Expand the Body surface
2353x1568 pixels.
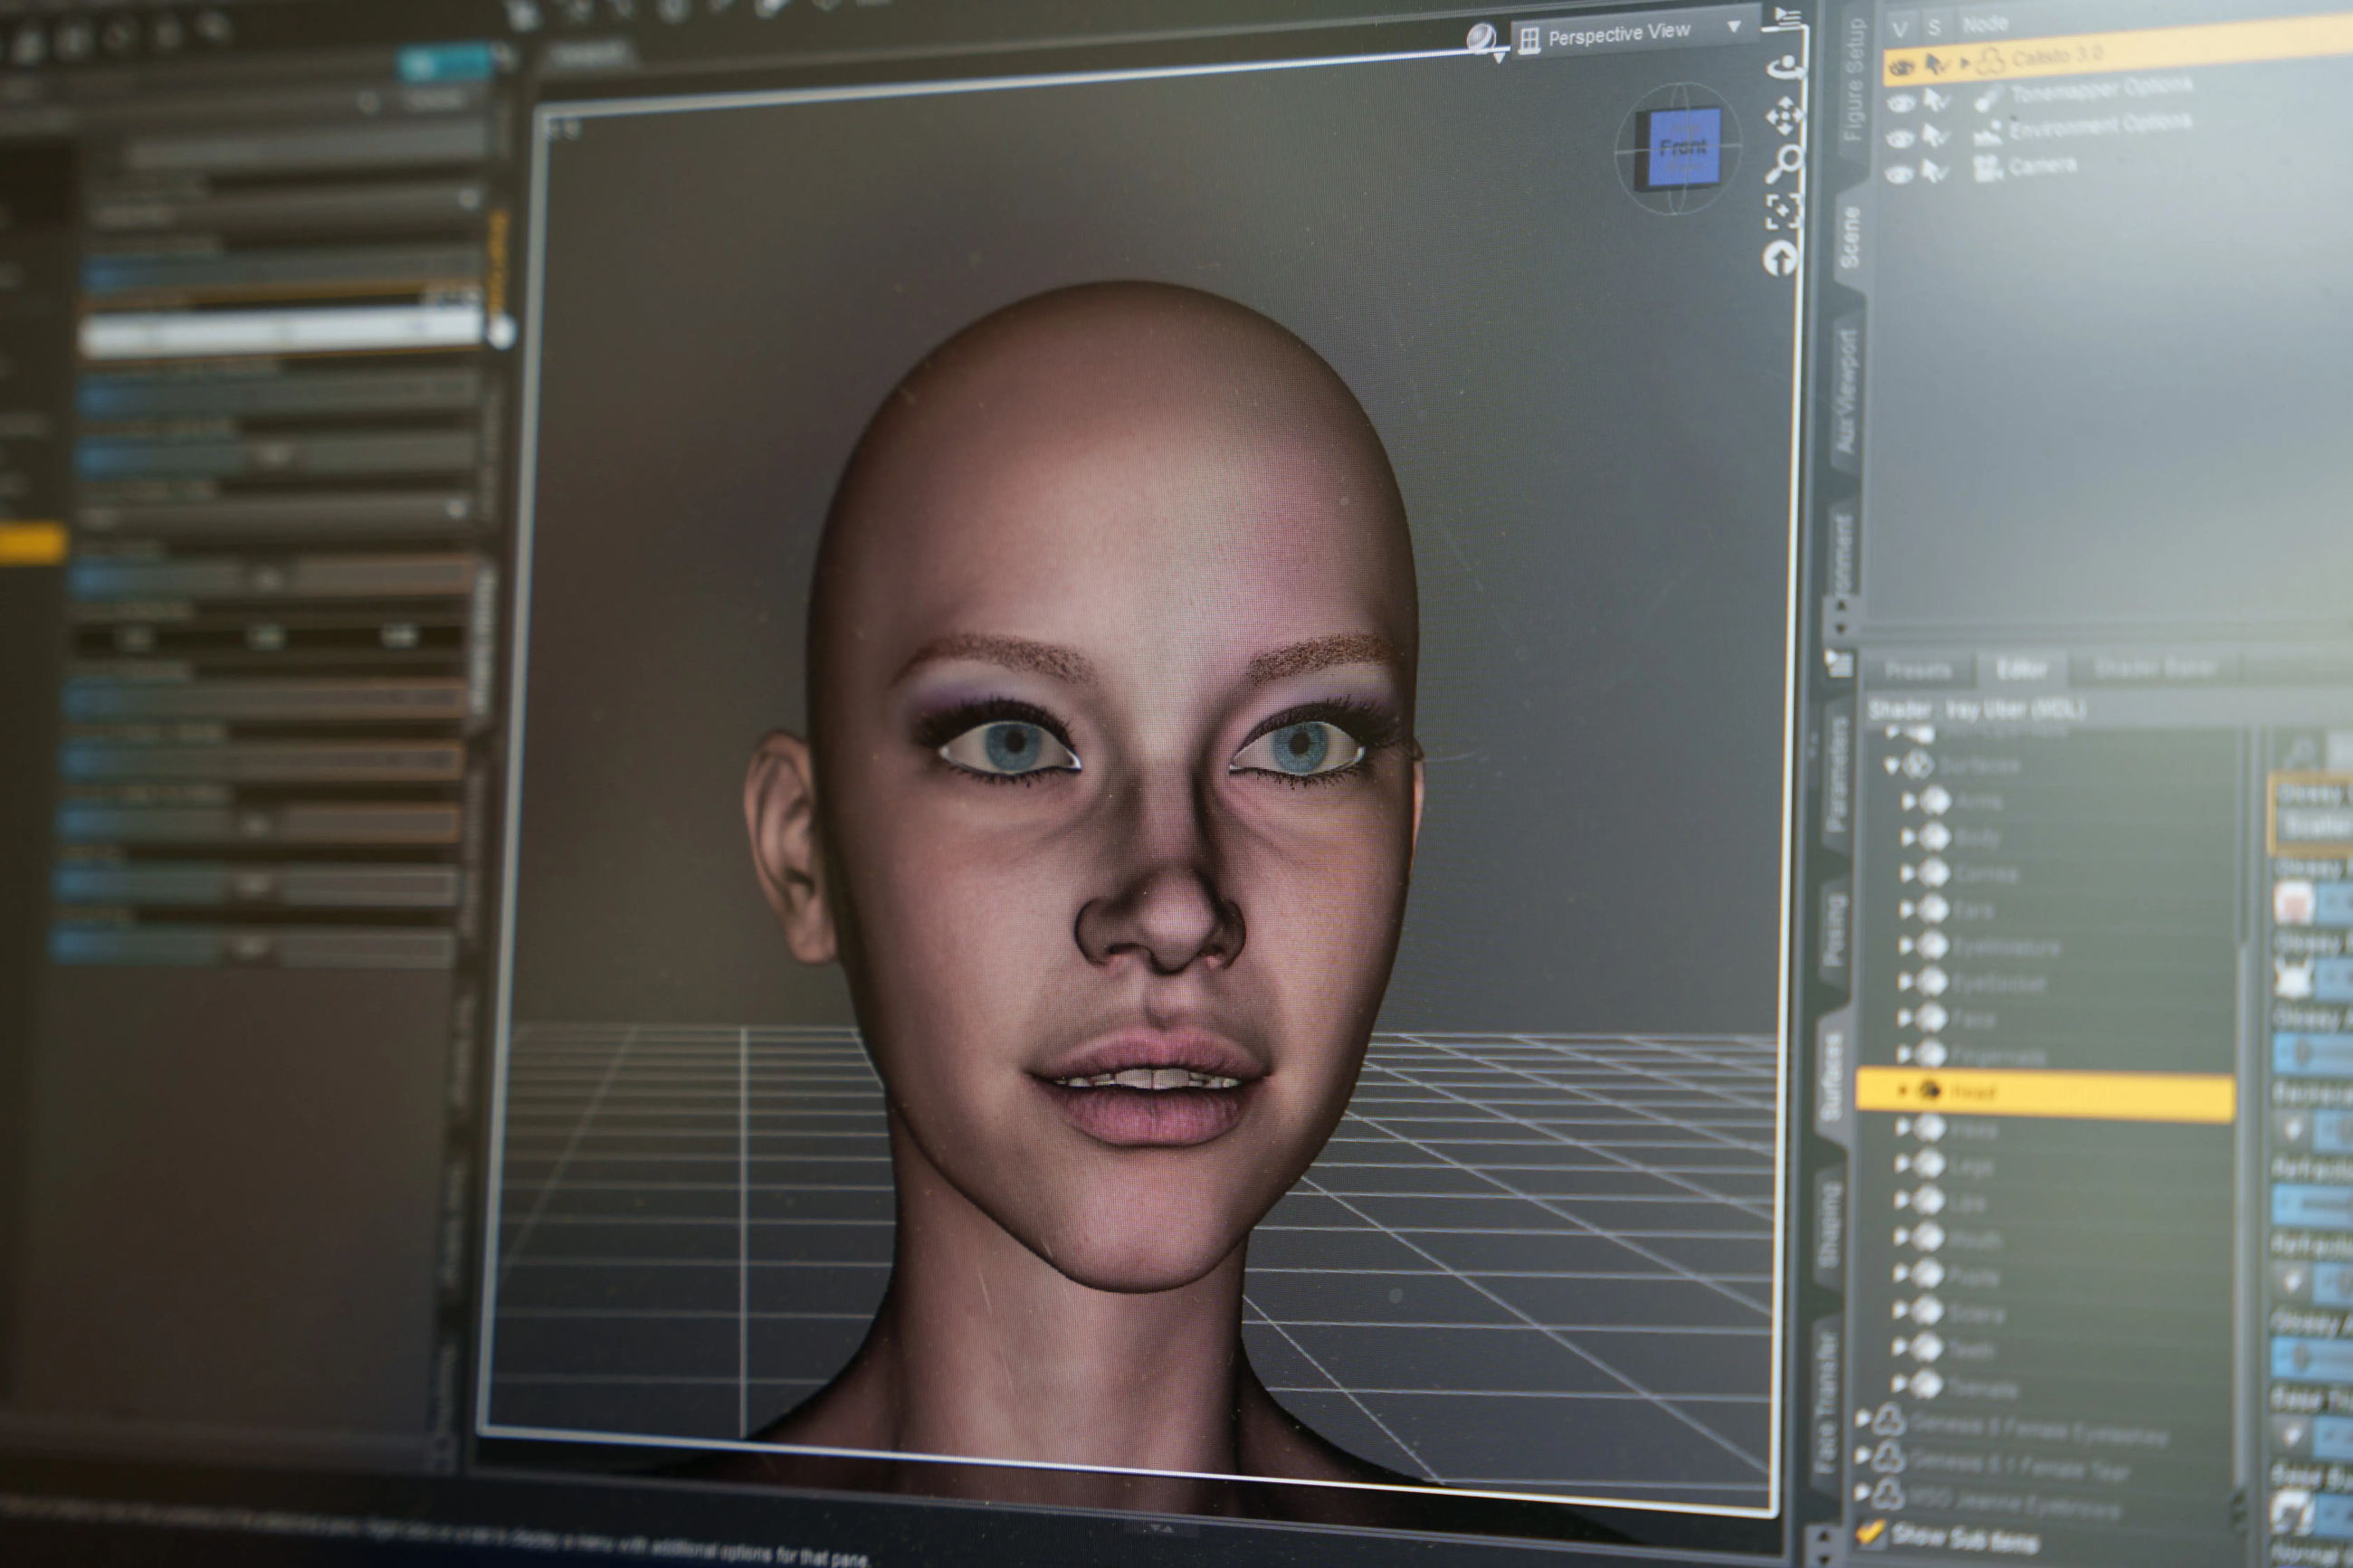pyautogui.click(x=1908, y=838)
